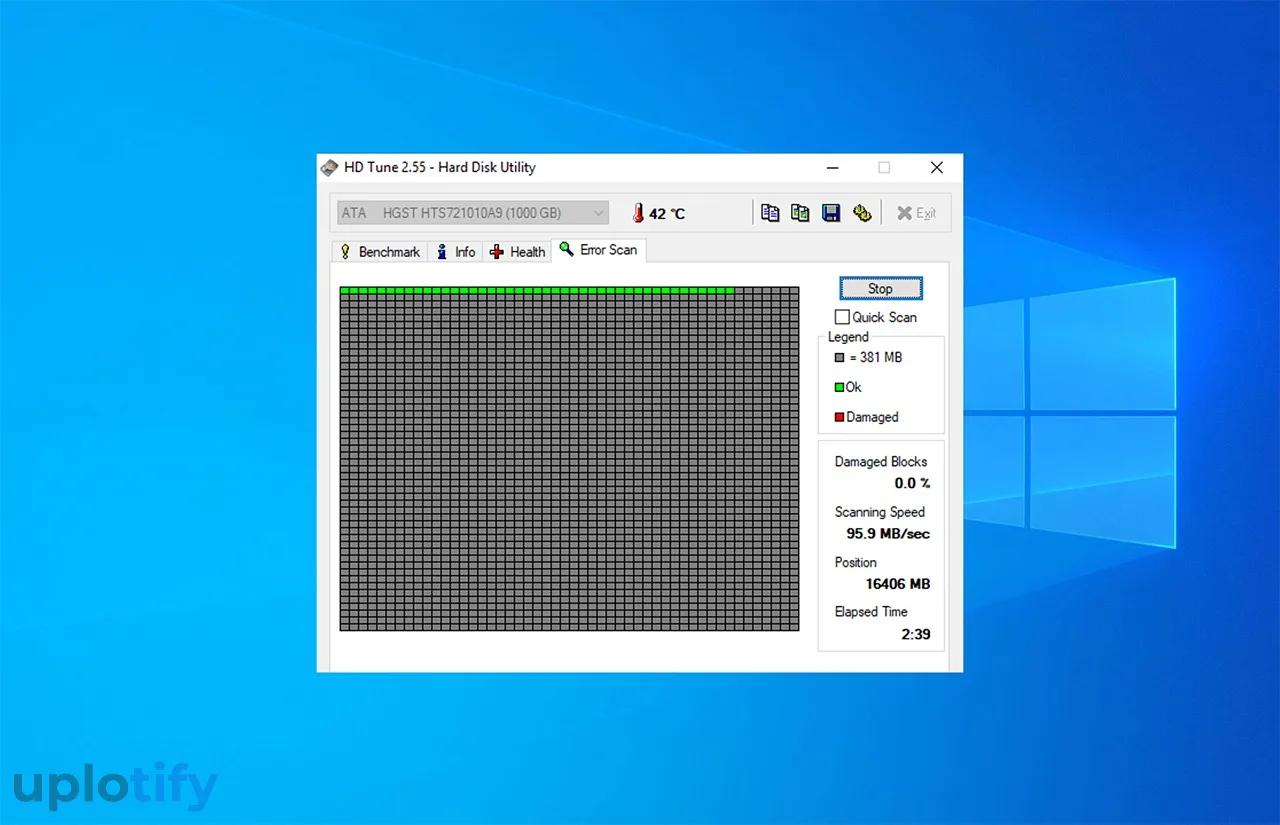This screenshot has width=1280, height=825.
Task: Close the HD Tune window
Action: click(937, 168)
